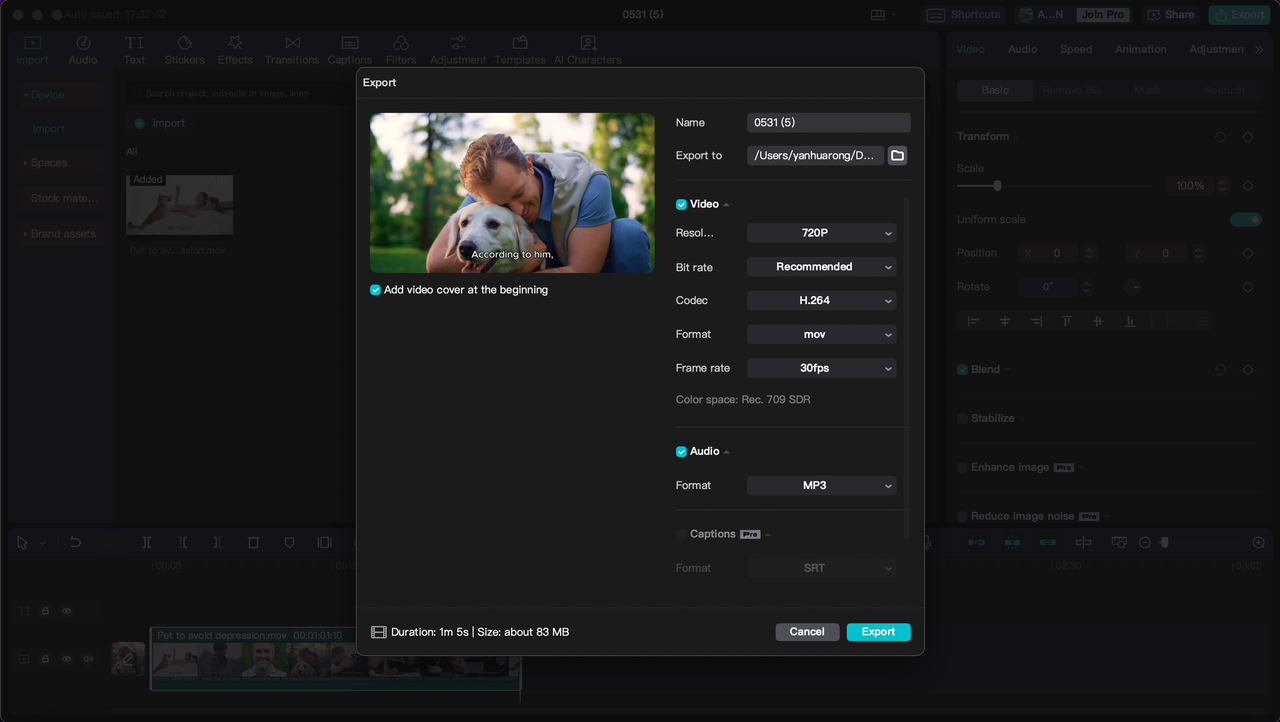The image size is (1280, 722).
Task: Disable the Audio export checkbox
Action: pyautogui.click(x=680, y=451)
